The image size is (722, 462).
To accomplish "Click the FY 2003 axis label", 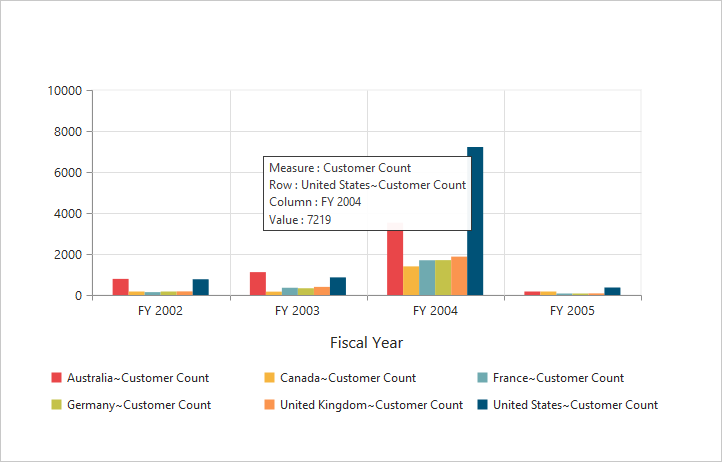I will pos(297,311).
